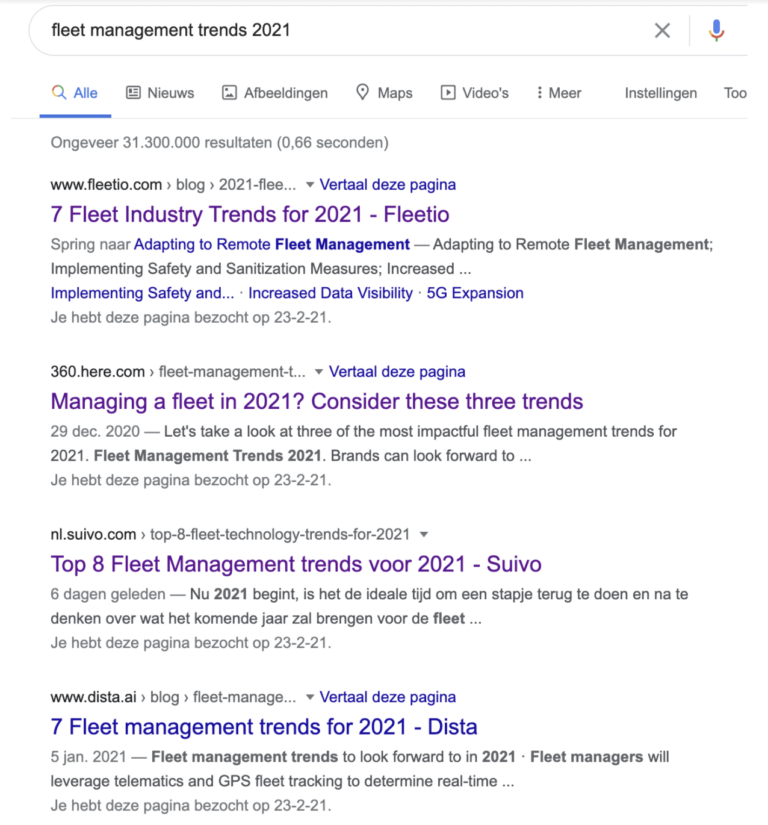This screenshot has width=768, height=825.
Task: Click the Increased Data Visibility sitelink
Action: (330, 293)
